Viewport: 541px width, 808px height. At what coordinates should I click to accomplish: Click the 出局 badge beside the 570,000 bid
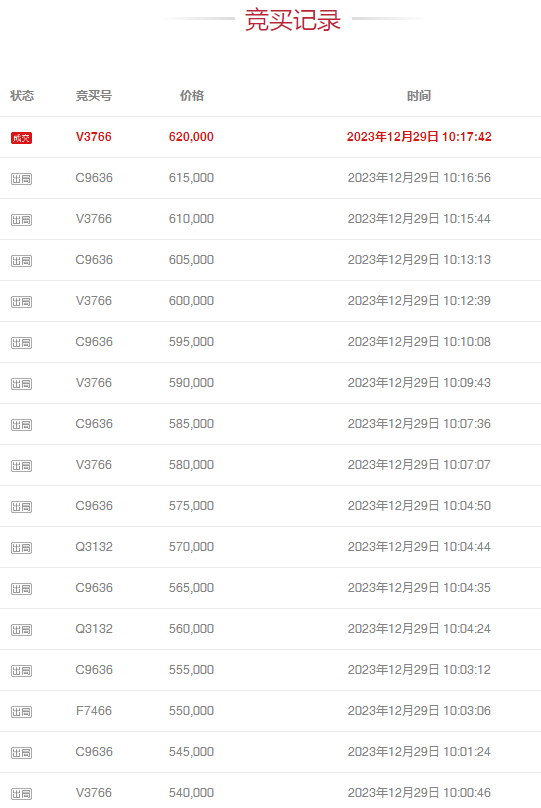(x=21, y=548)
